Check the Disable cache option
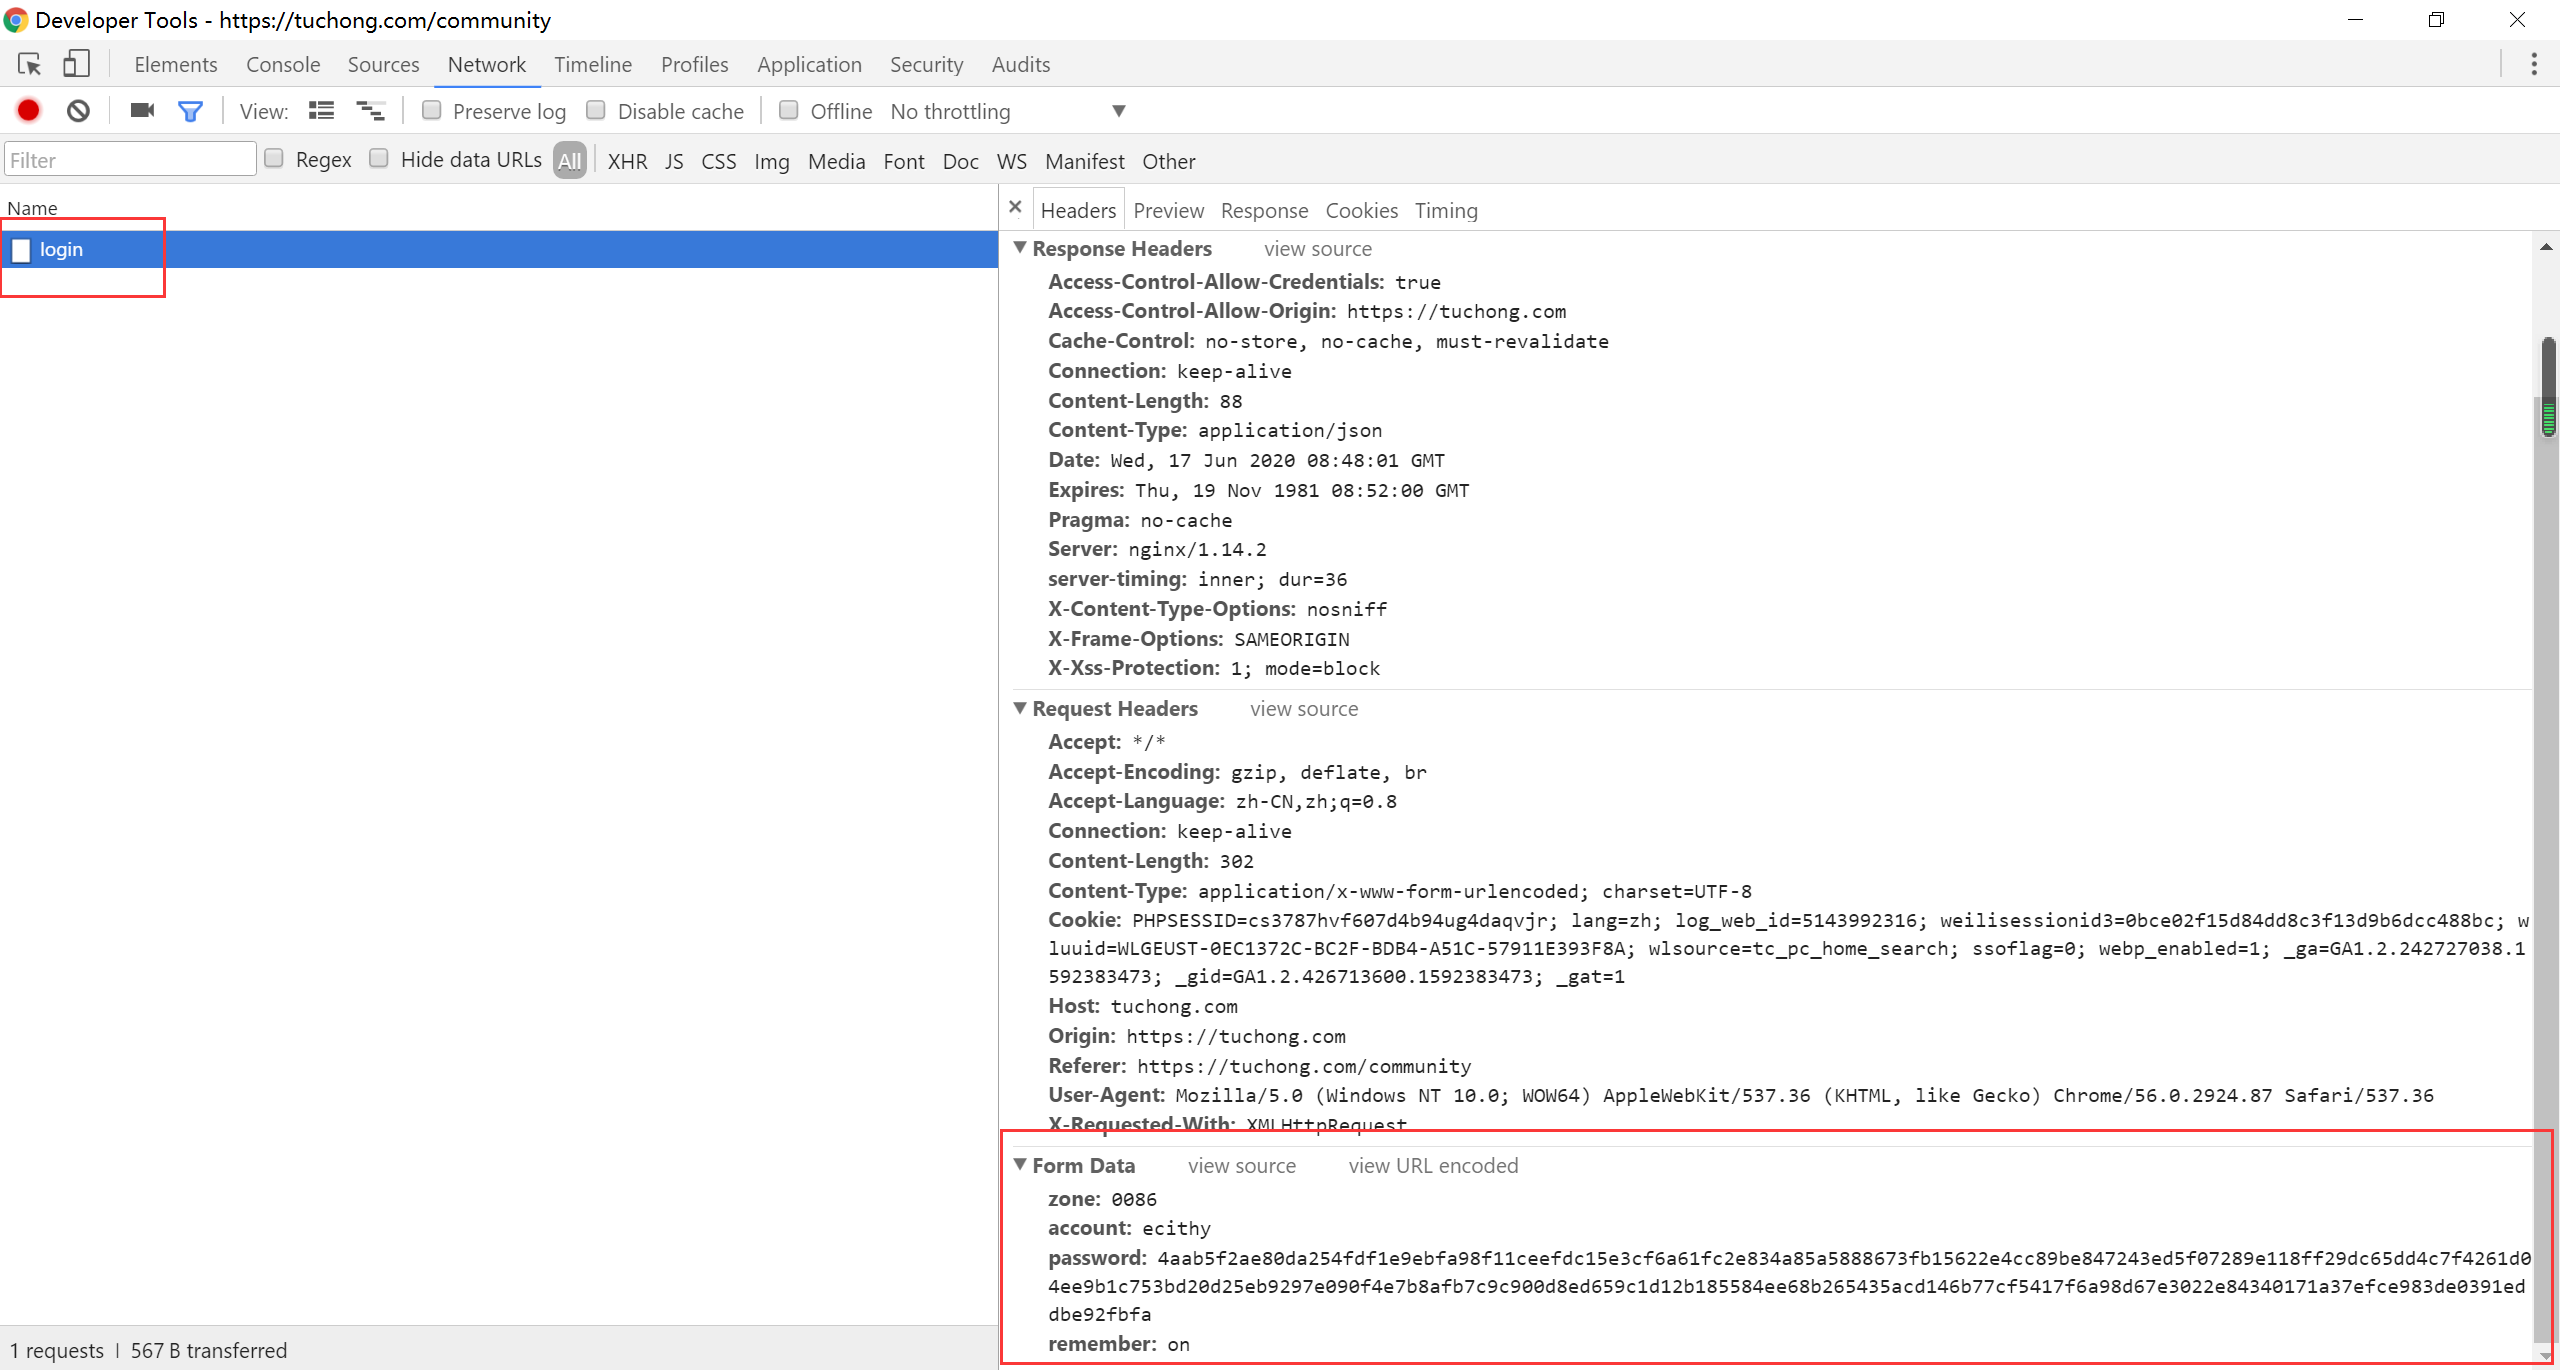The width and height of the screenshot is (2560, 1370). (596, 110)
